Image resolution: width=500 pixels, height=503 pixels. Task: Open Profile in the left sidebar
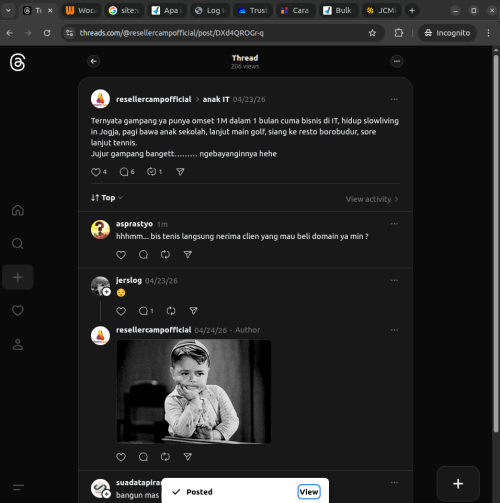18,344
